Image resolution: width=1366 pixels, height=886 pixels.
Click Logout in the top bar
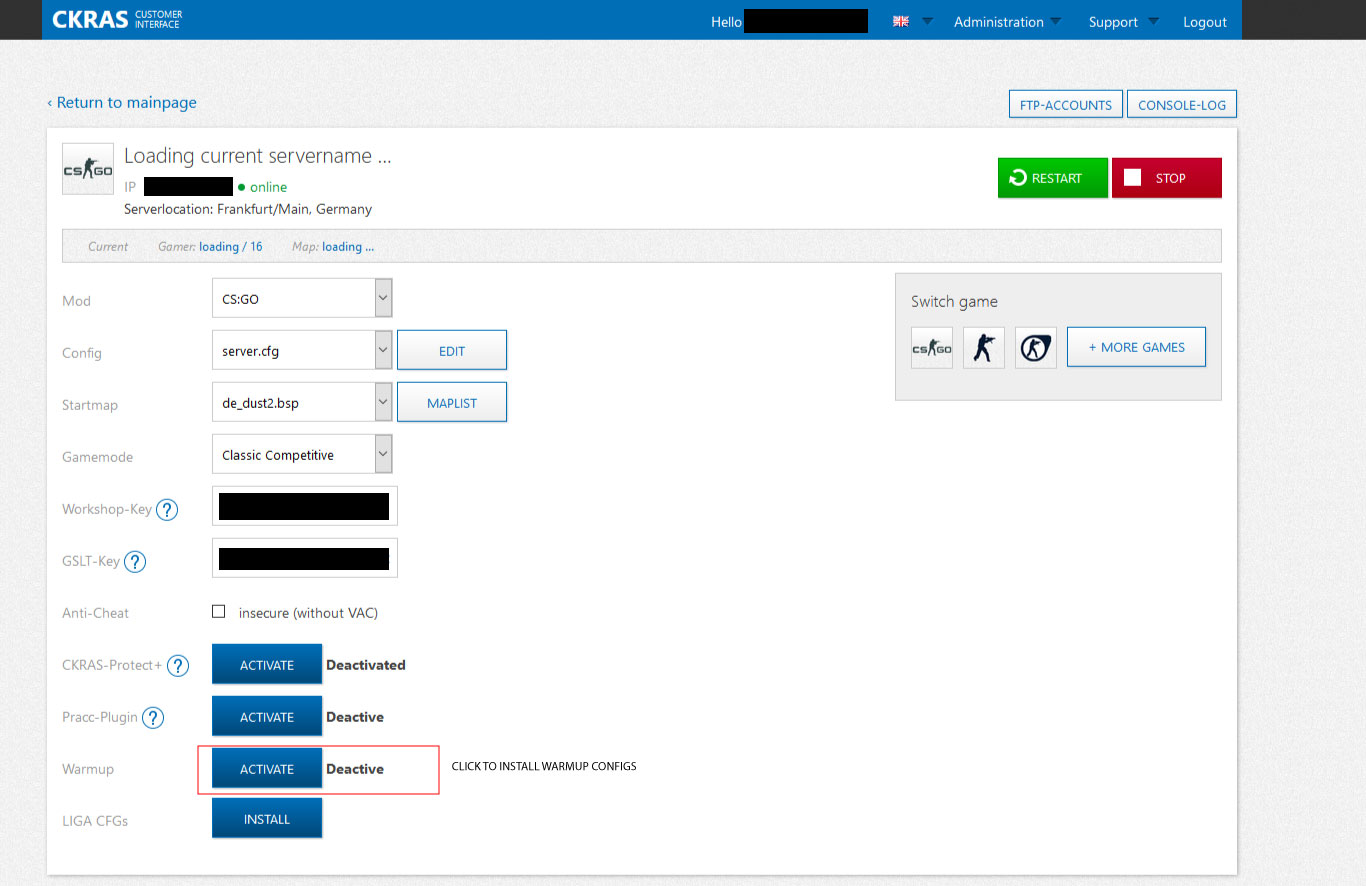(1205, 22)
